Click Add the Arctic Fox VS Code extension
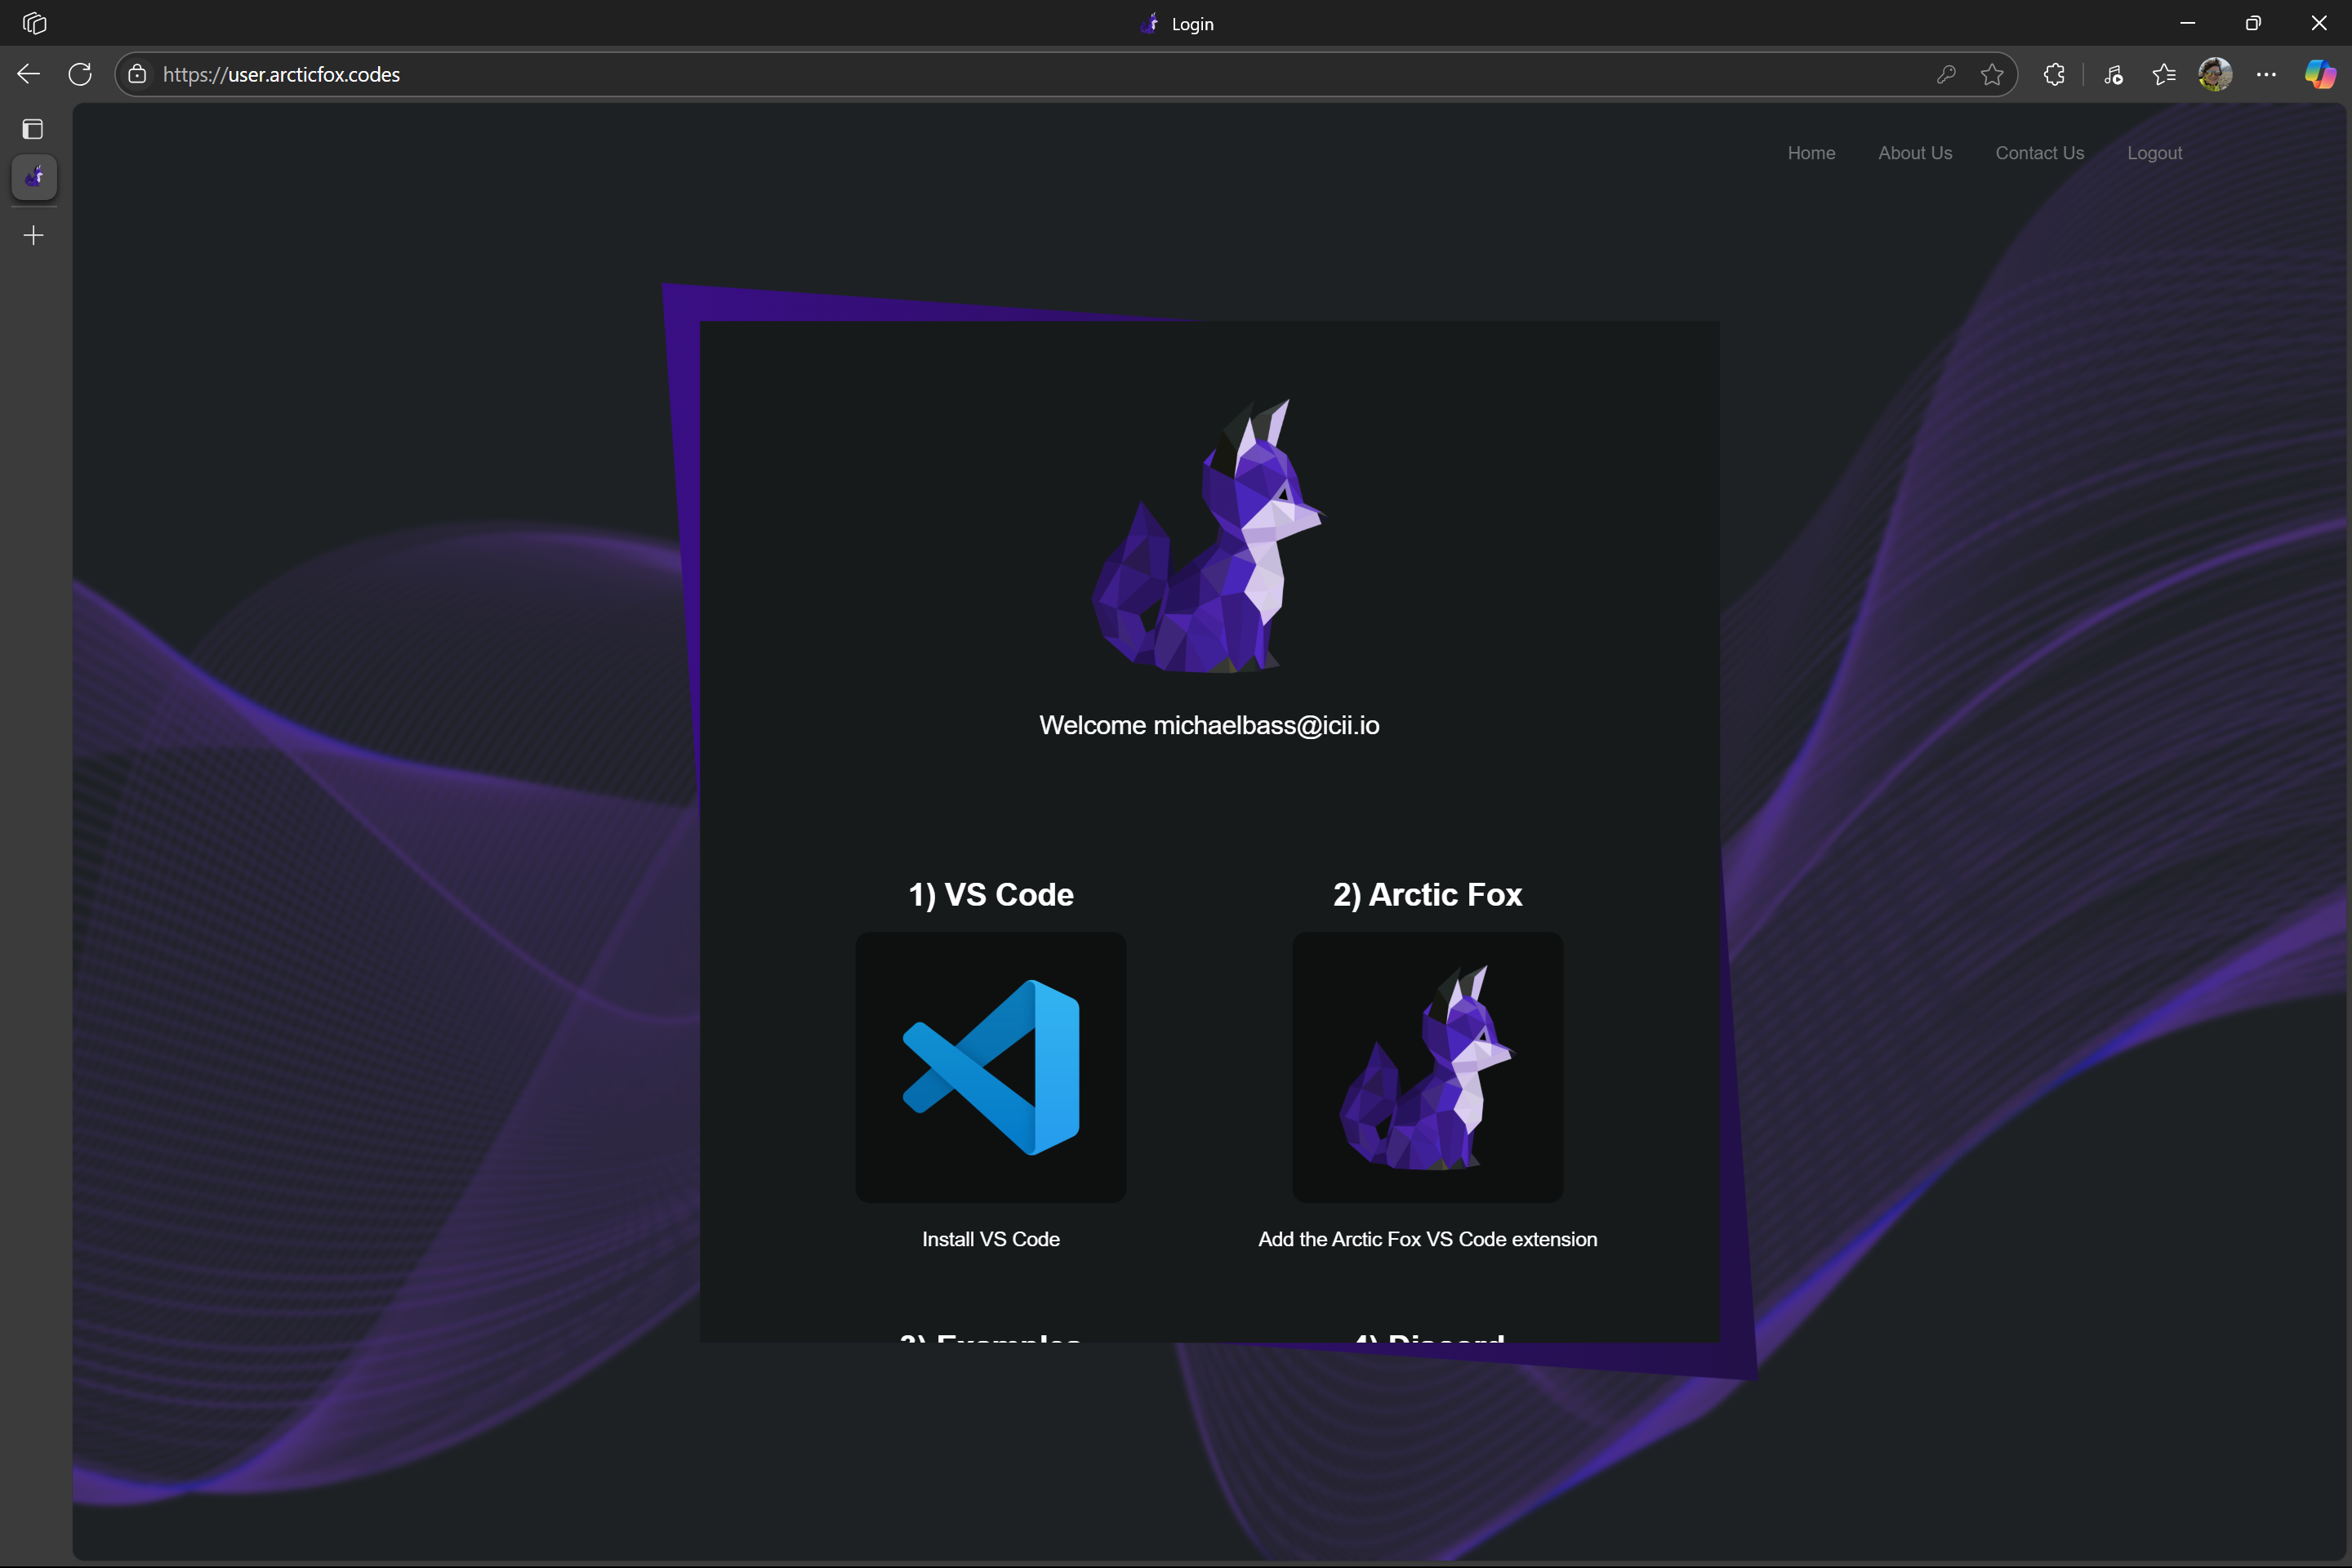2352x1568 pixels. 1428,1239
